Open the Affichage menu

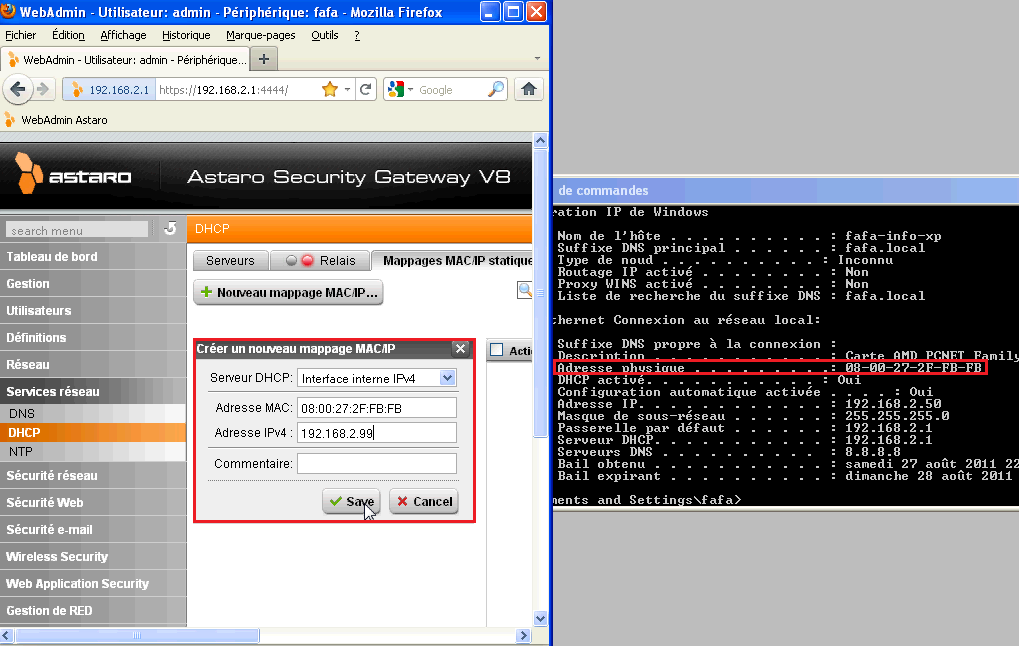(123, 35)
